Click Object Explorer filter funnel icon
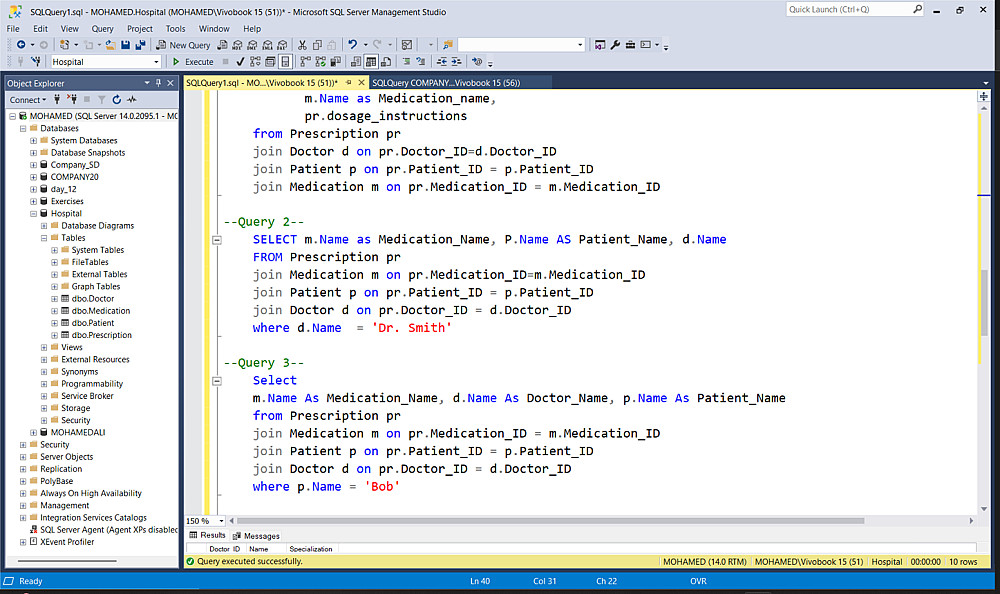The image size is (1000, 594). pos(101,100)
